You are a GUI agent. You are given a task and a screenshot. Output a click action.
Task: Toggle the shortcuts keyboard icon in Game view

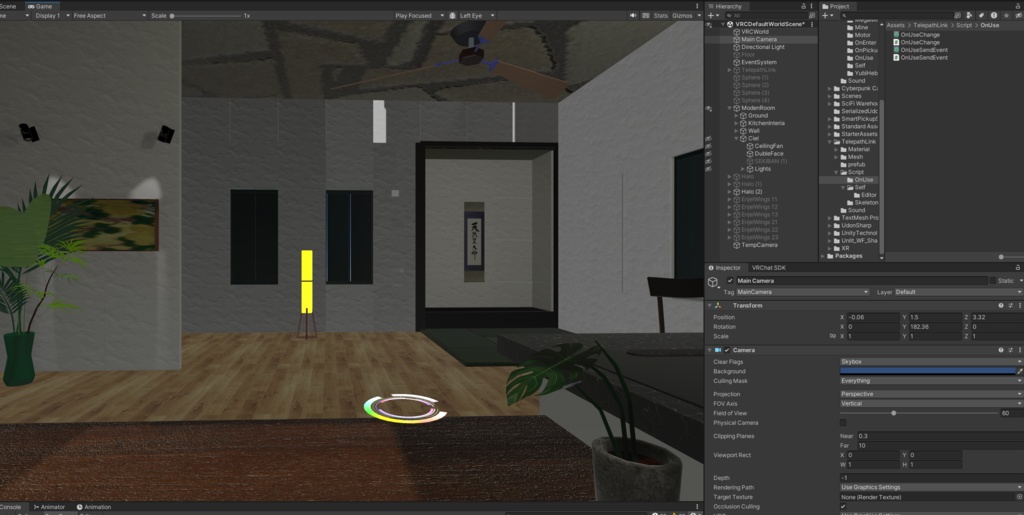pyautogui.click(x=646, y=15)
